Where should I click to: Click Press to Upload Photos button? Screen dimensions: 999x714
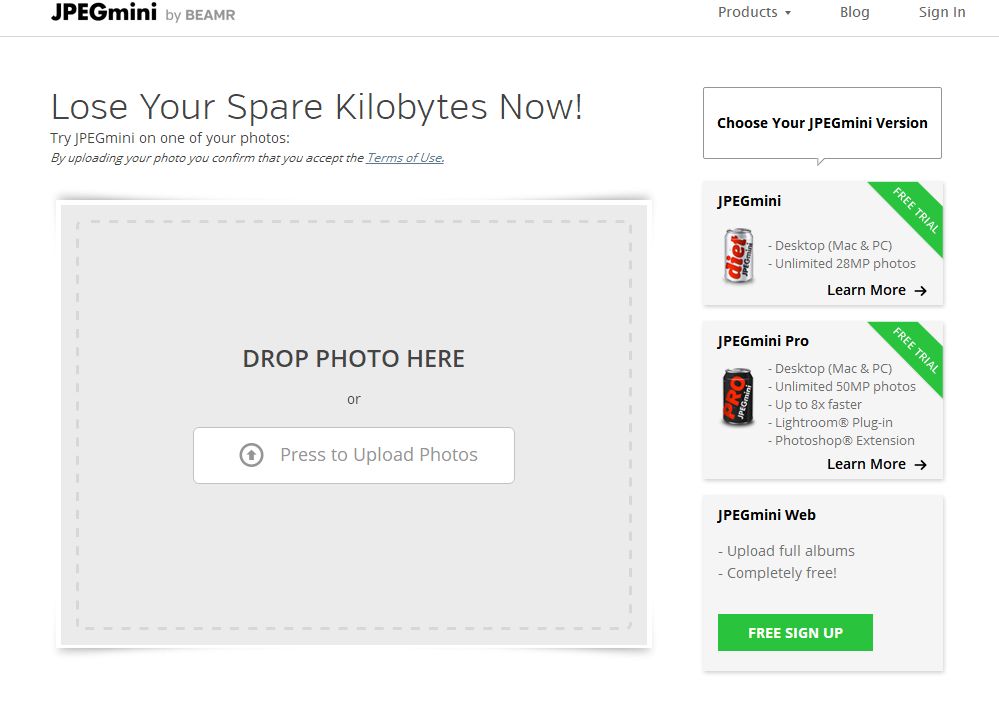[x=354, y=455]
